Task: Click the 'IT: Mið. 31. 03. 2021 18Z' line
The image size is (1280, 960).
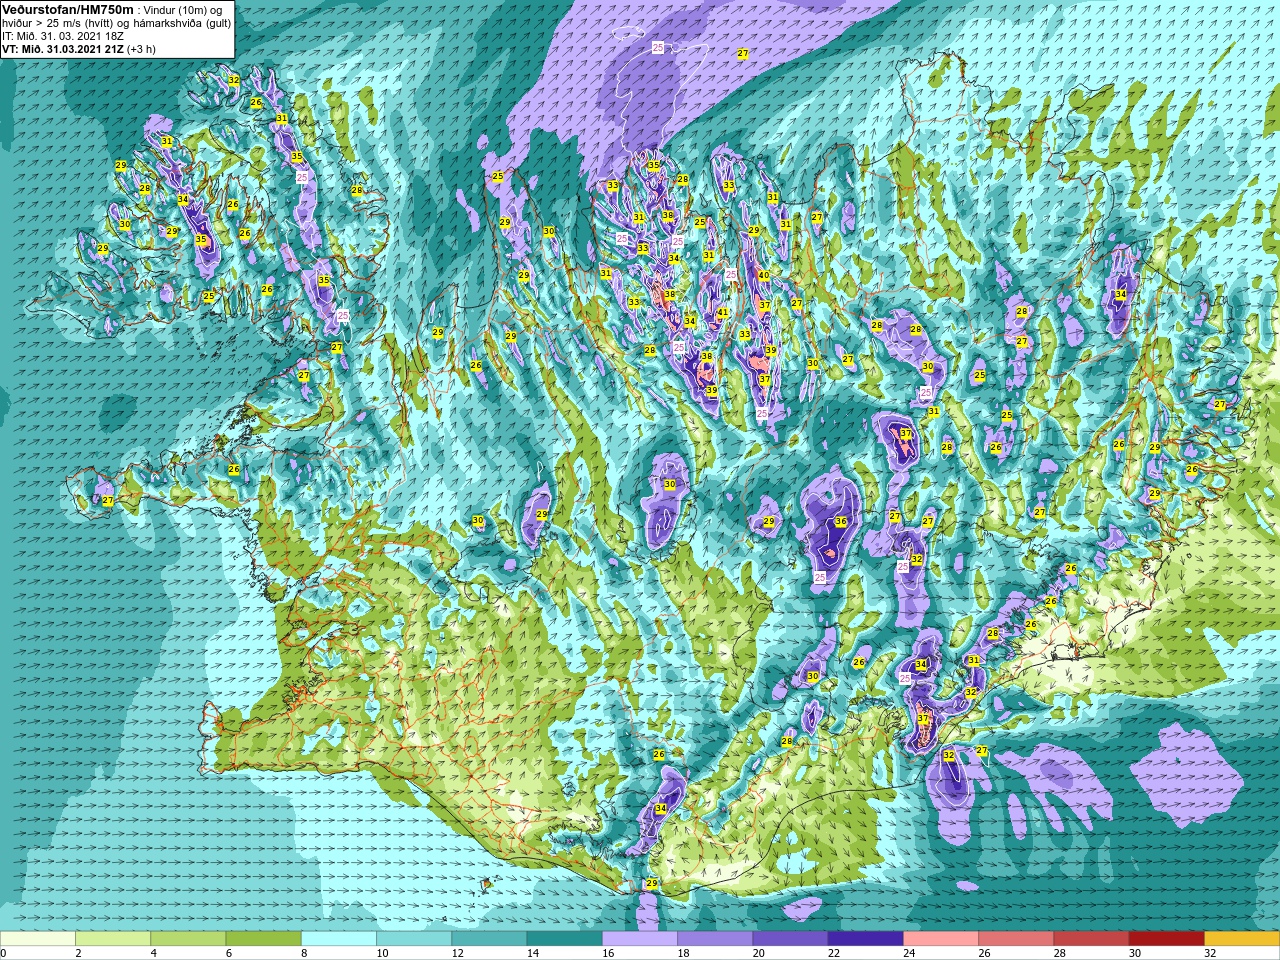Action: 63,36
